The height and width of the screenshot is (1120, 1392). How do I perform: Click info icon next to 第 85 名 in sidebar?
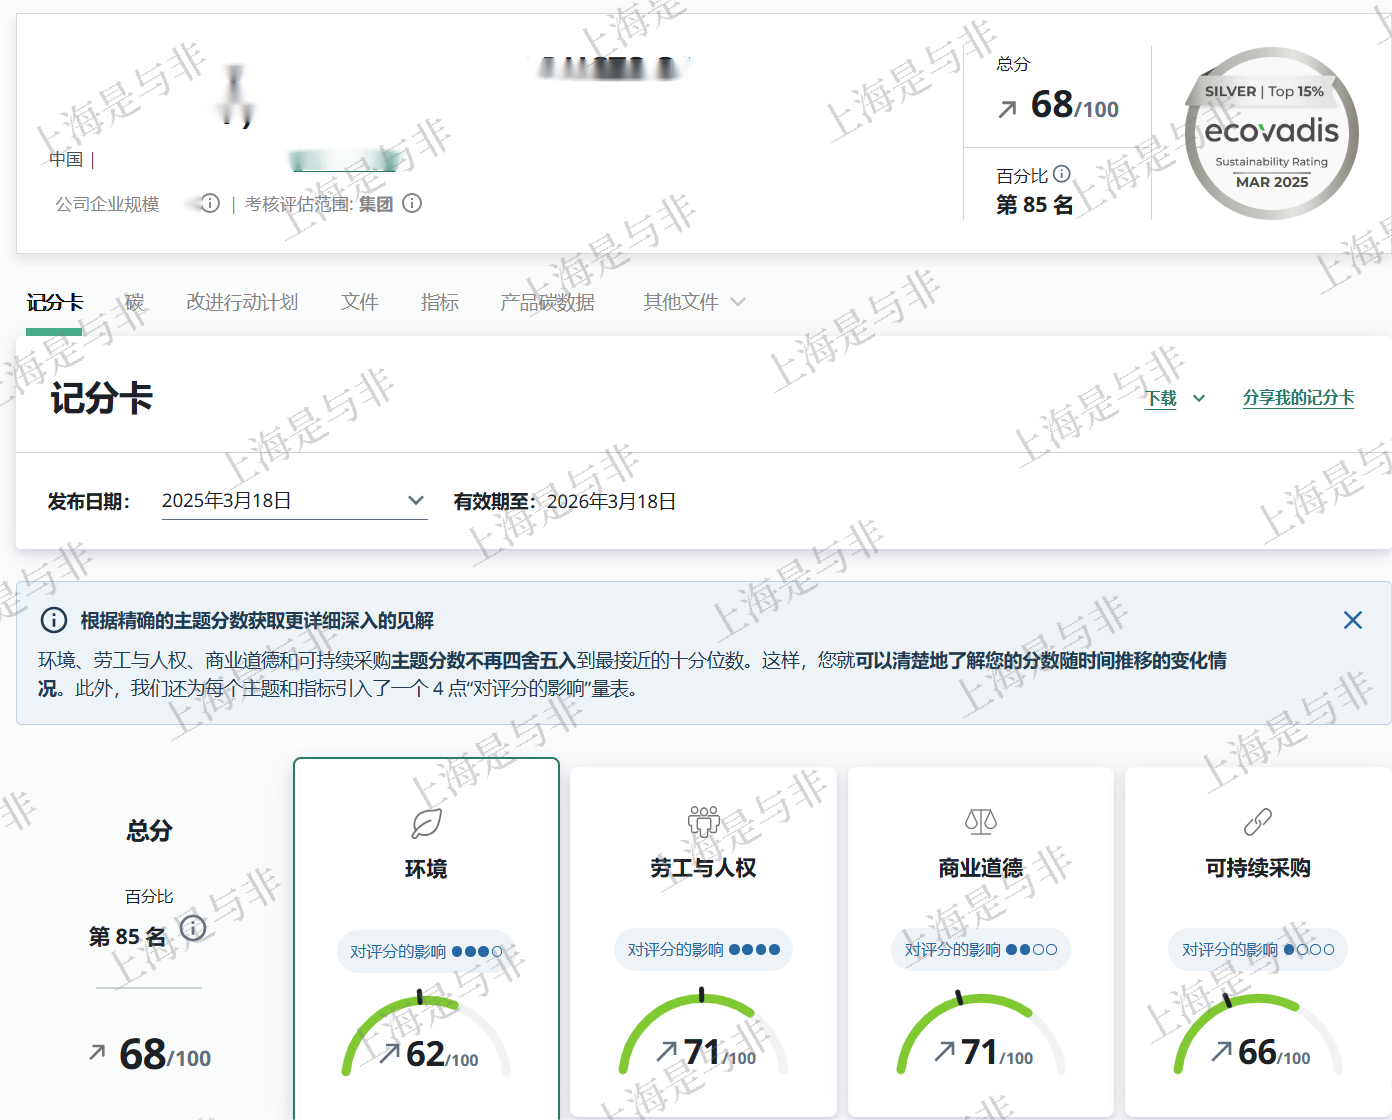point(193,929)
